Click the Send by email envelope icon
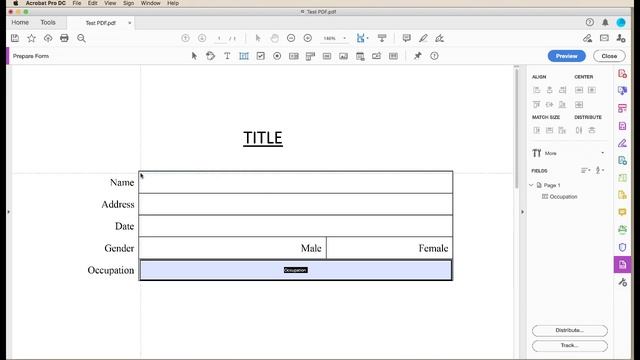640x360 pixels. coord(604,38)
